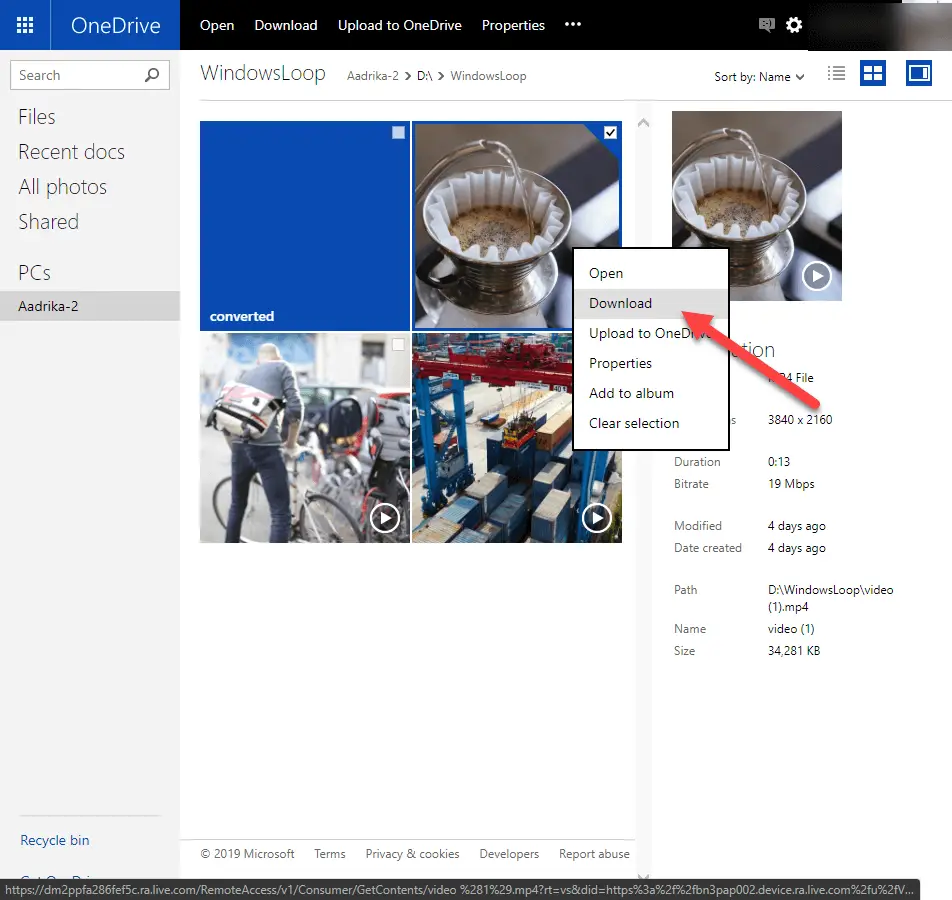Image resolution: width=952 pixels, height=900 pixels.
Task: Play the cyclist video thumbnail
Action: (x=385, y=518)
